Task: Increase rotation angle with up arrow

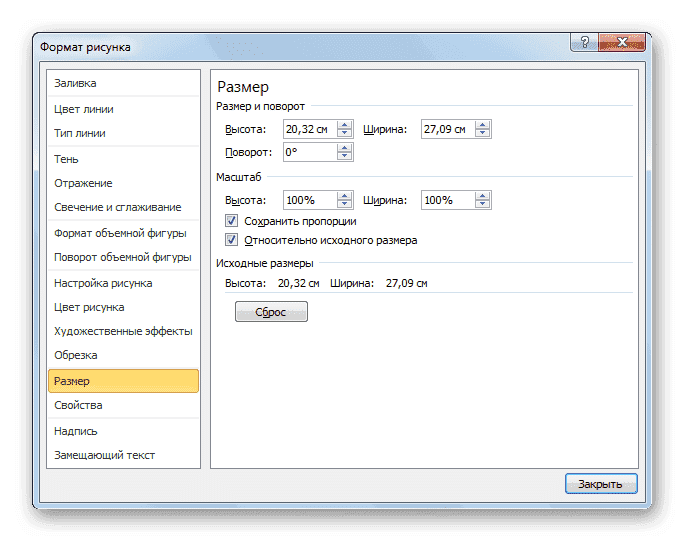Action: coord(345,148)
